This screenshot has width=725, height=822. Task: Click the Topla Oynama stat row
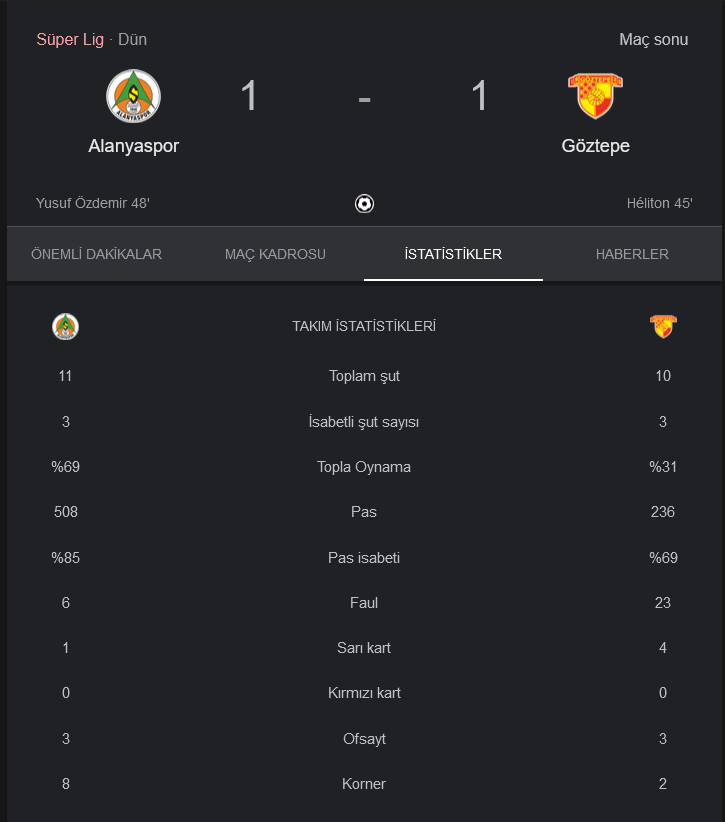[364, 467]
